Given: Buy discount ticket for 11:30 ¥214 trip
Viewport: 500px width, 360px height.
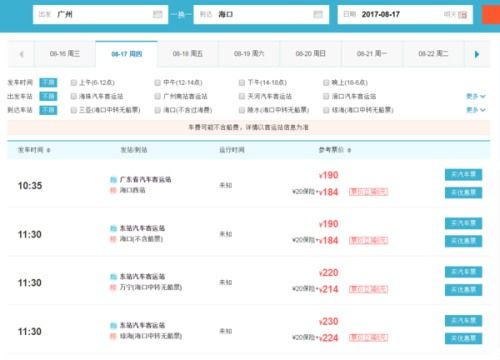Looking at the screenshot, I should 463,290.
